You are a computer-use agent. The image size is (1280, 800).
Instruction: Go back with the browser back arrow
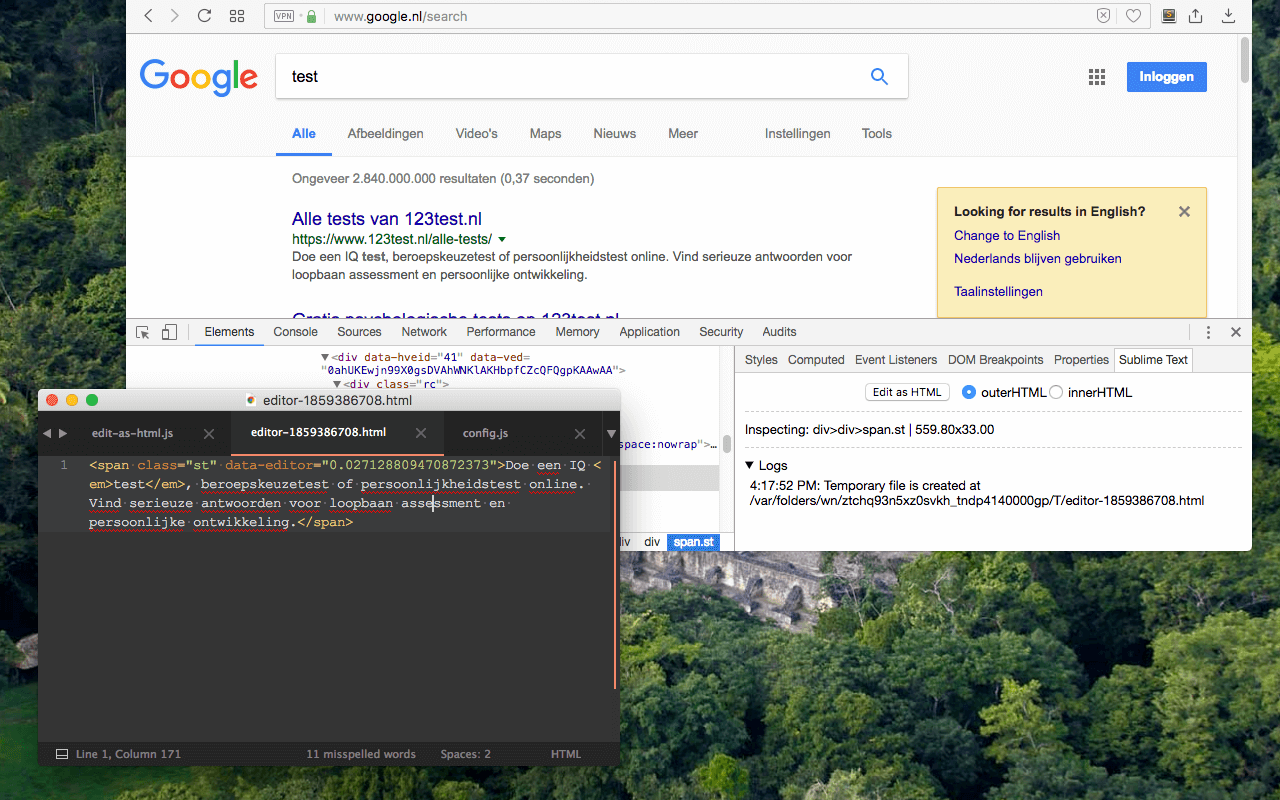click(148, 16)
